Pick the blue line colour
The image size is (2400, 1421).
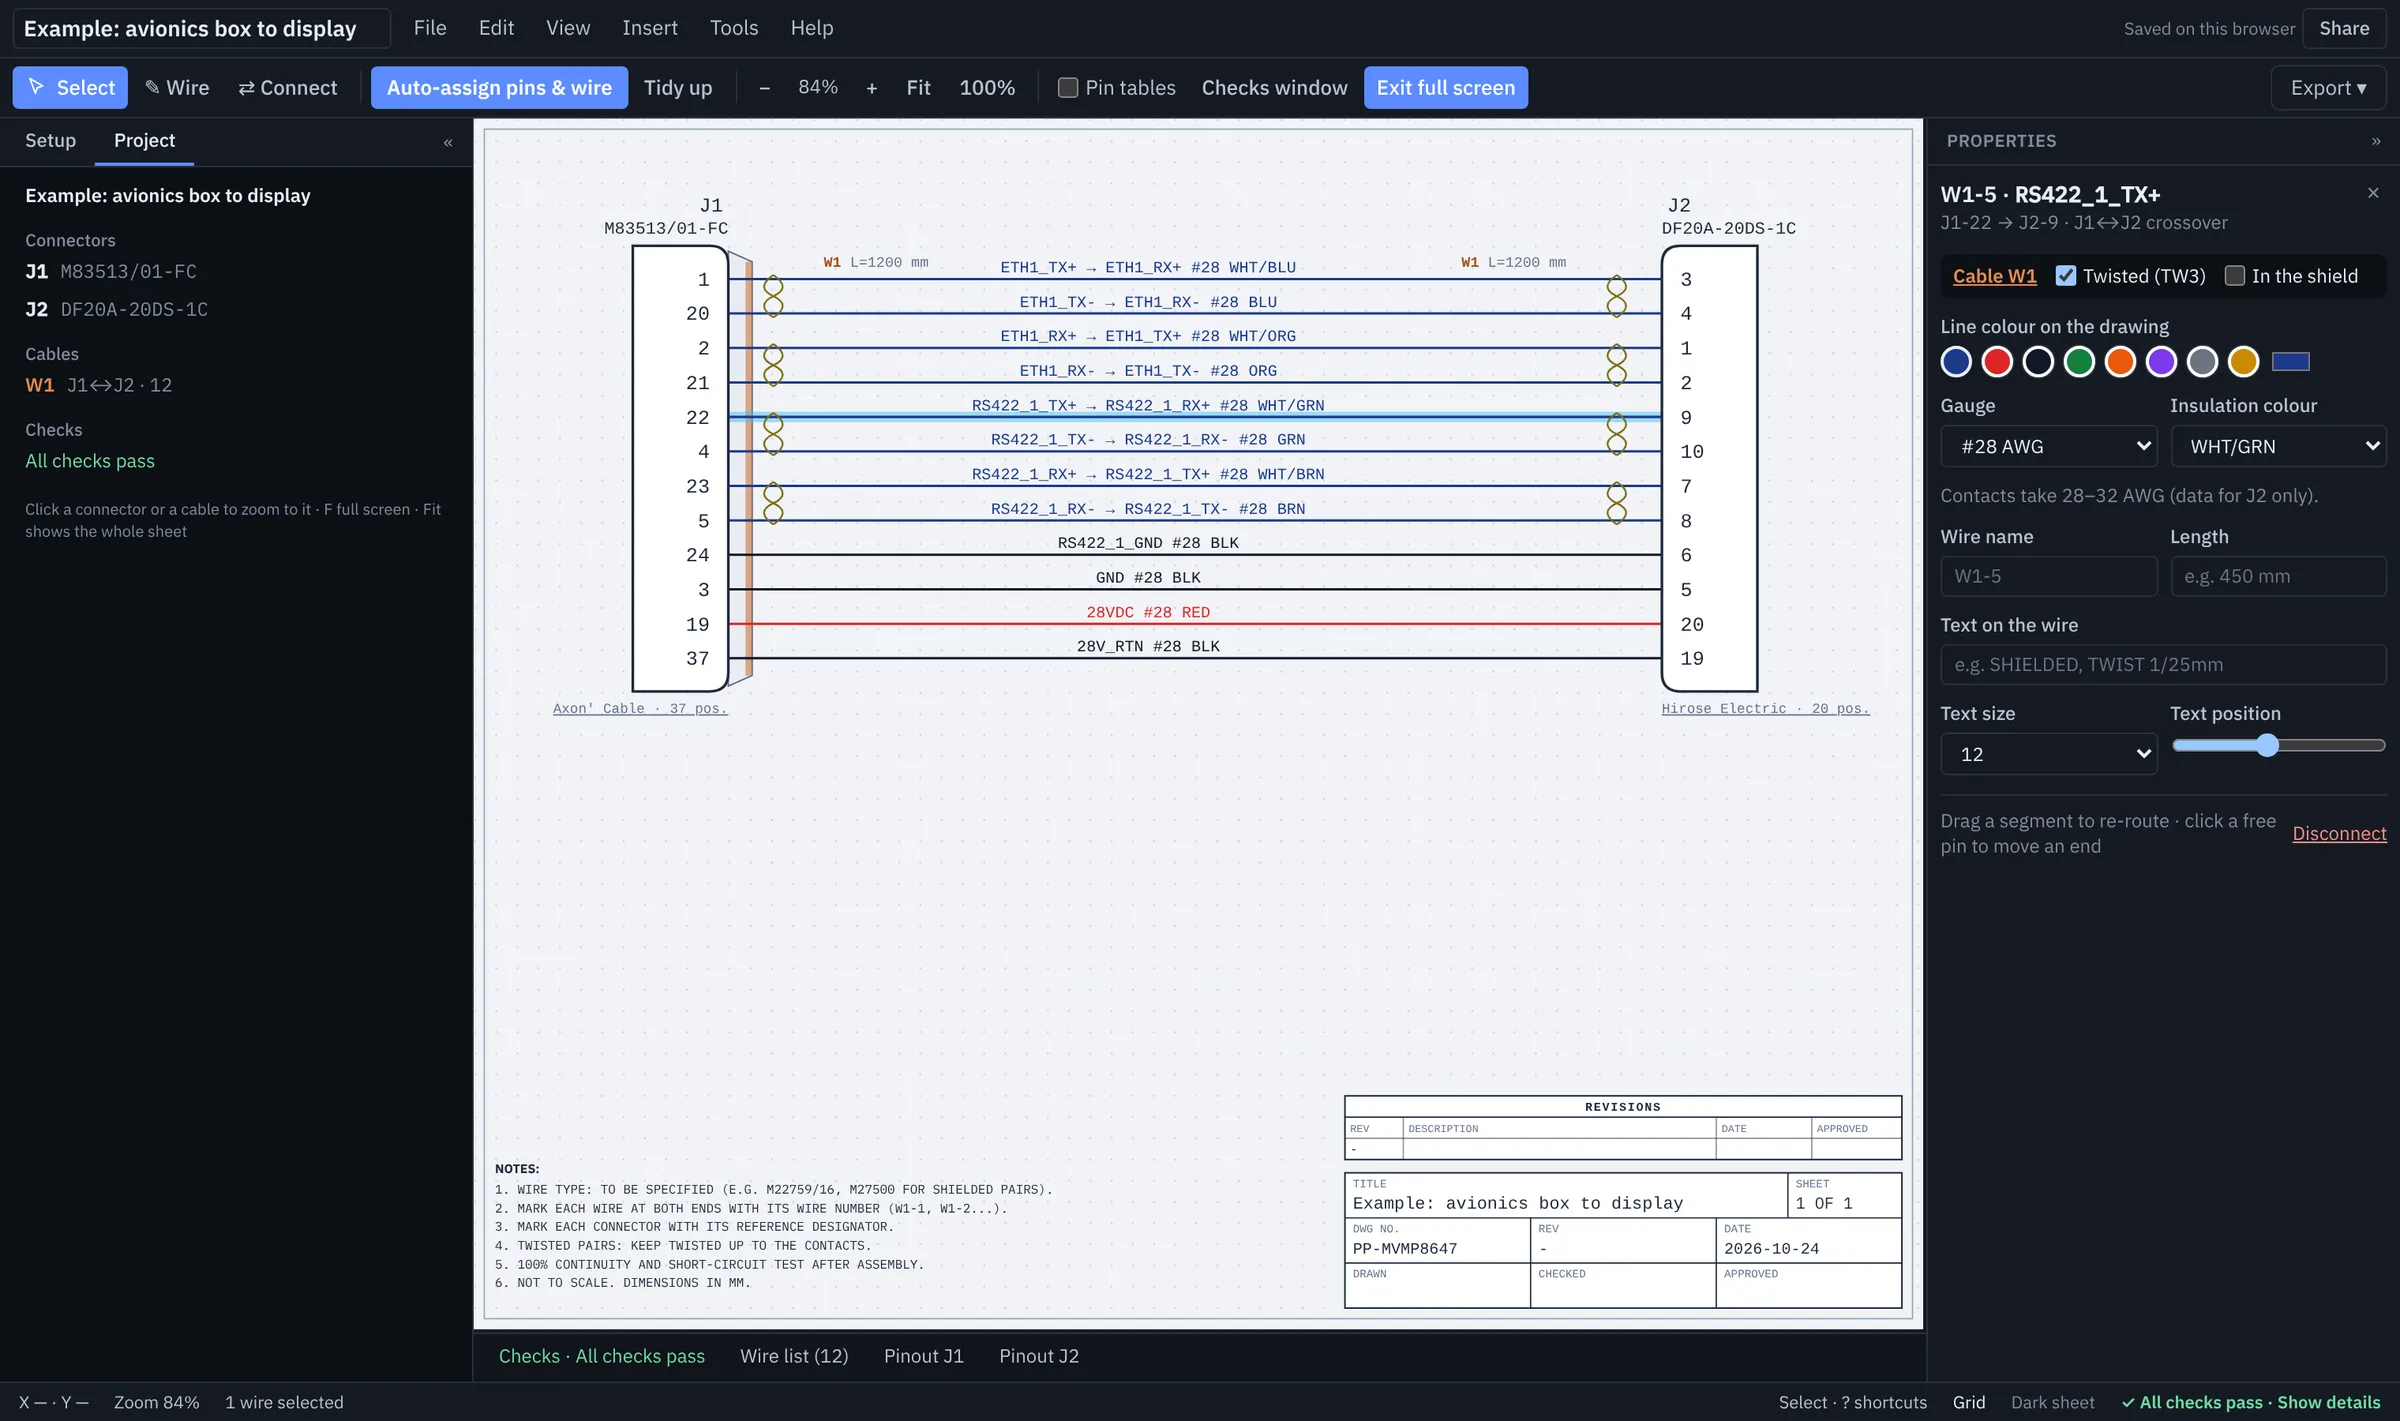coord(1956,362)
